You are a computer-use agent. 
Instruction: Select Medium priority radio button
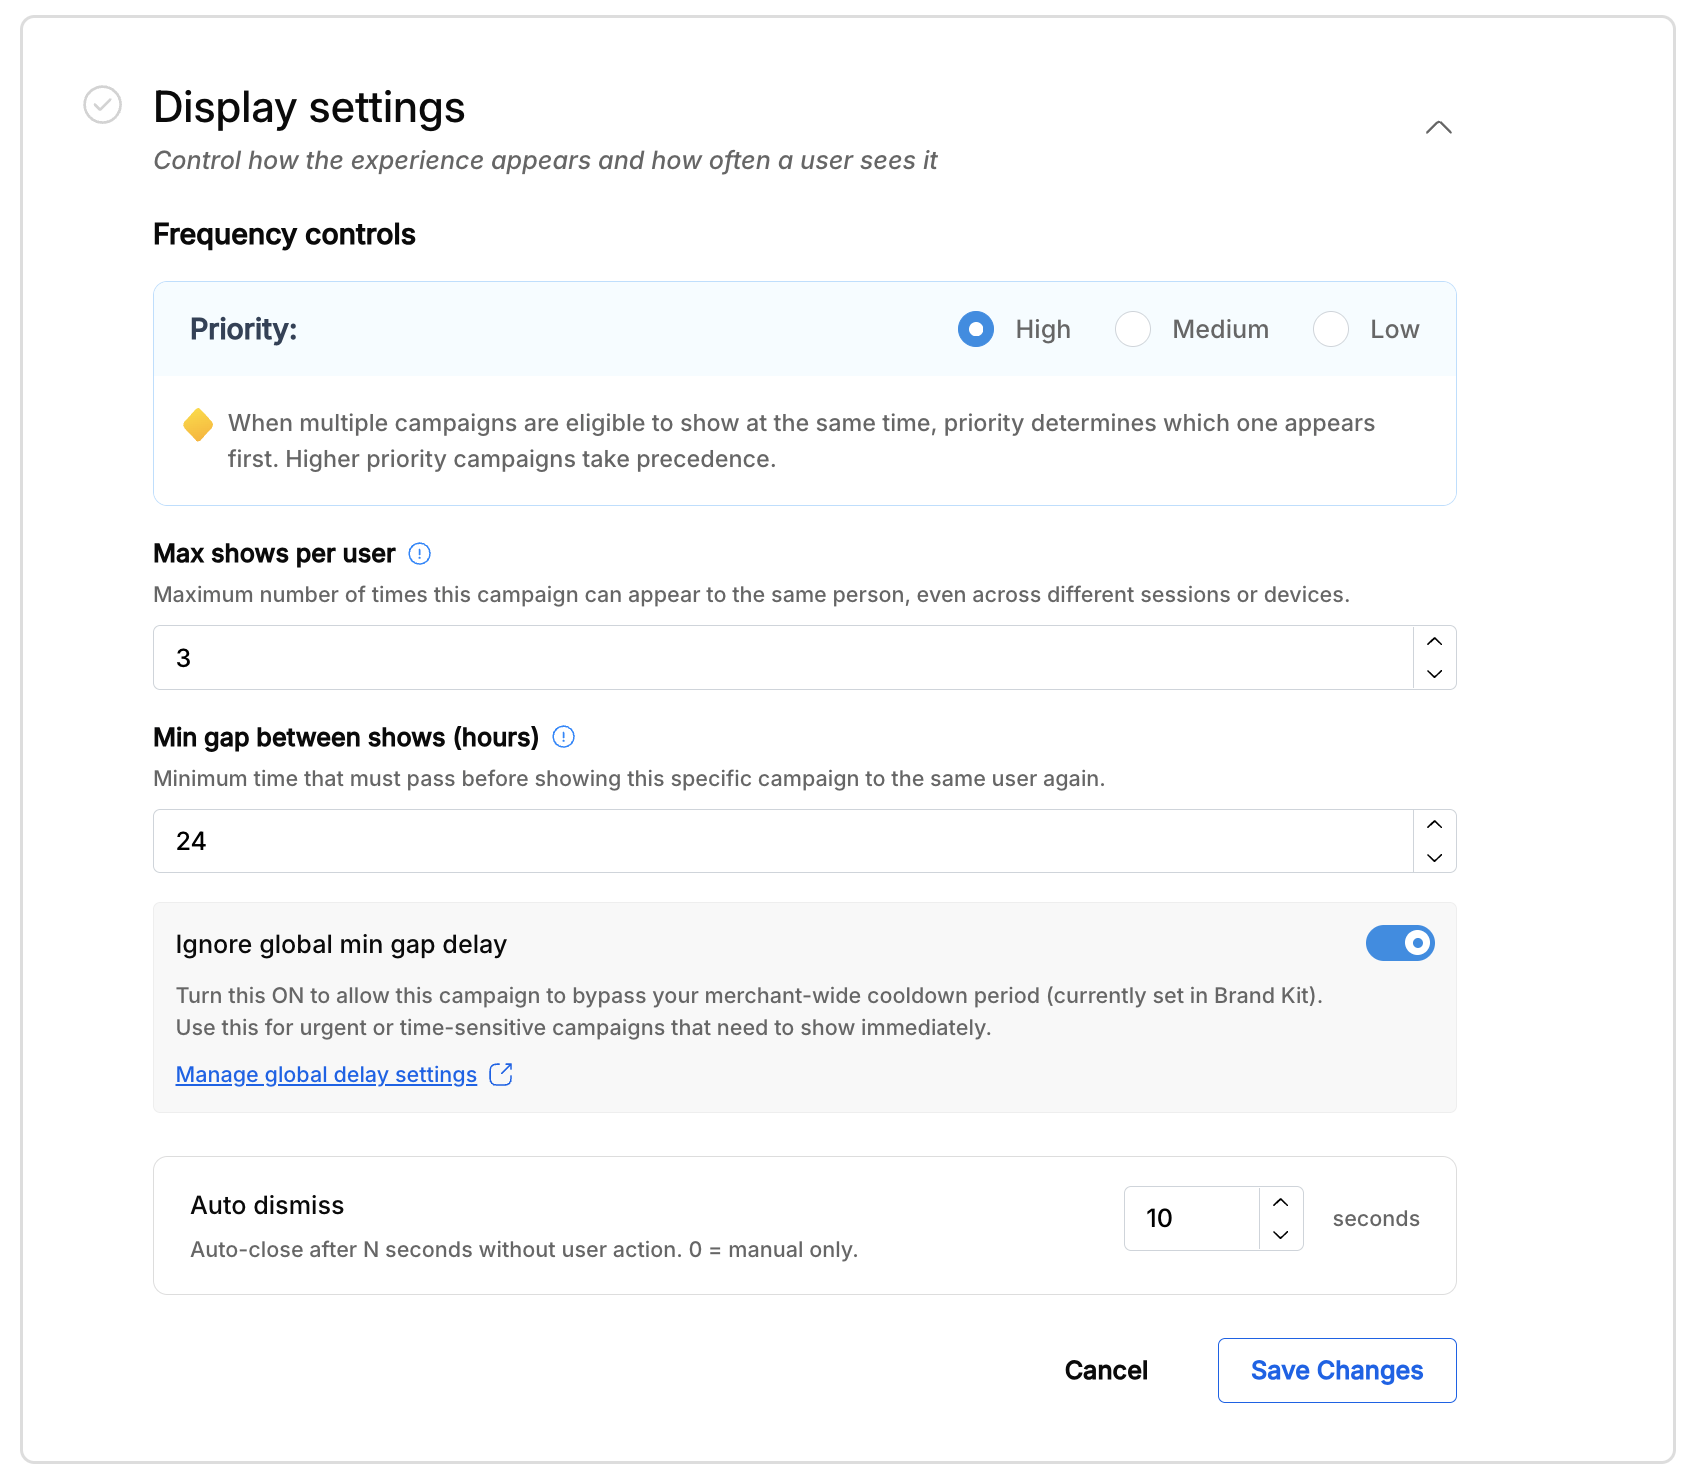pyautogui.click(x=1133, y=329)
